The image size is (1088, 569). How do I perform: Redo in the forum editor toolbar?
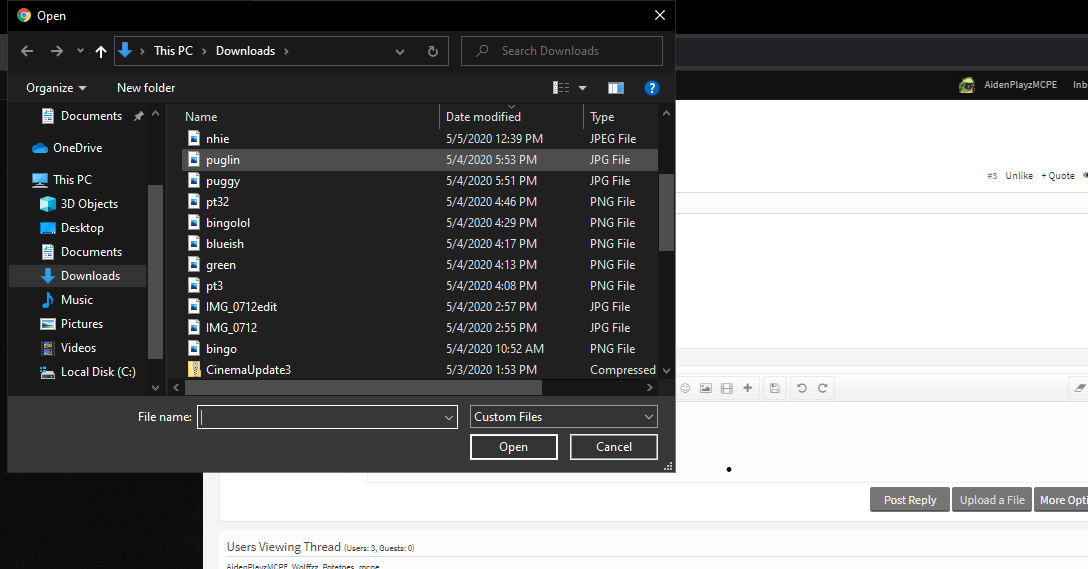pyautogui.click(x=822, y=388)
